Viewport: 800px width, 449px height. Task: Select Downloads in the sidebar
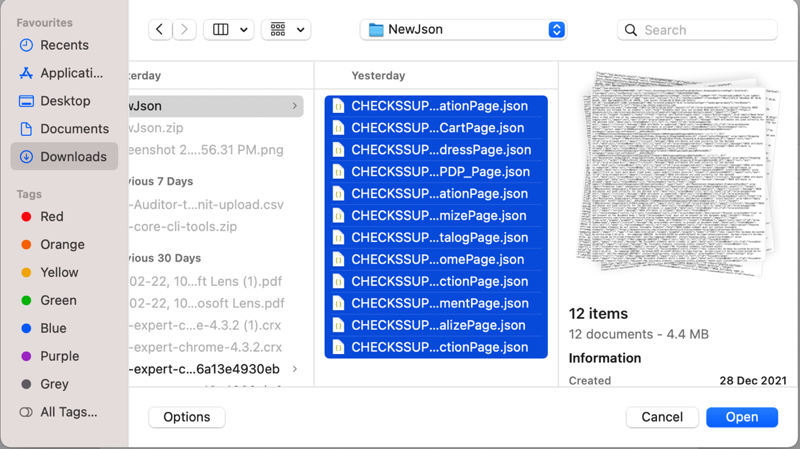coord(73,157)
